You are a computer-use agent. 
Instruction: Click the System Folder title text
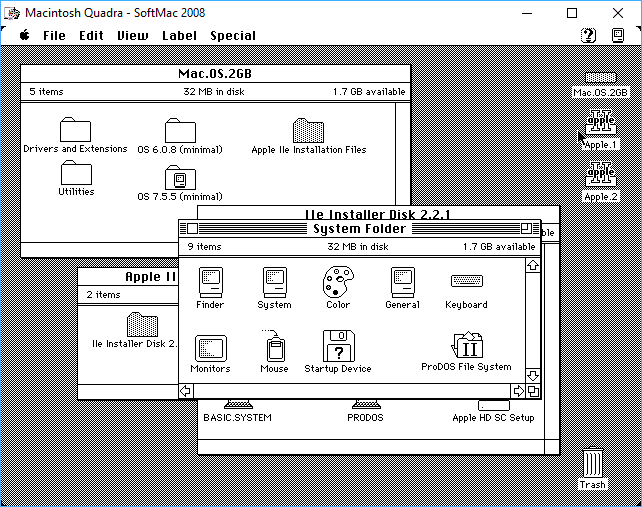pos(359,229)
